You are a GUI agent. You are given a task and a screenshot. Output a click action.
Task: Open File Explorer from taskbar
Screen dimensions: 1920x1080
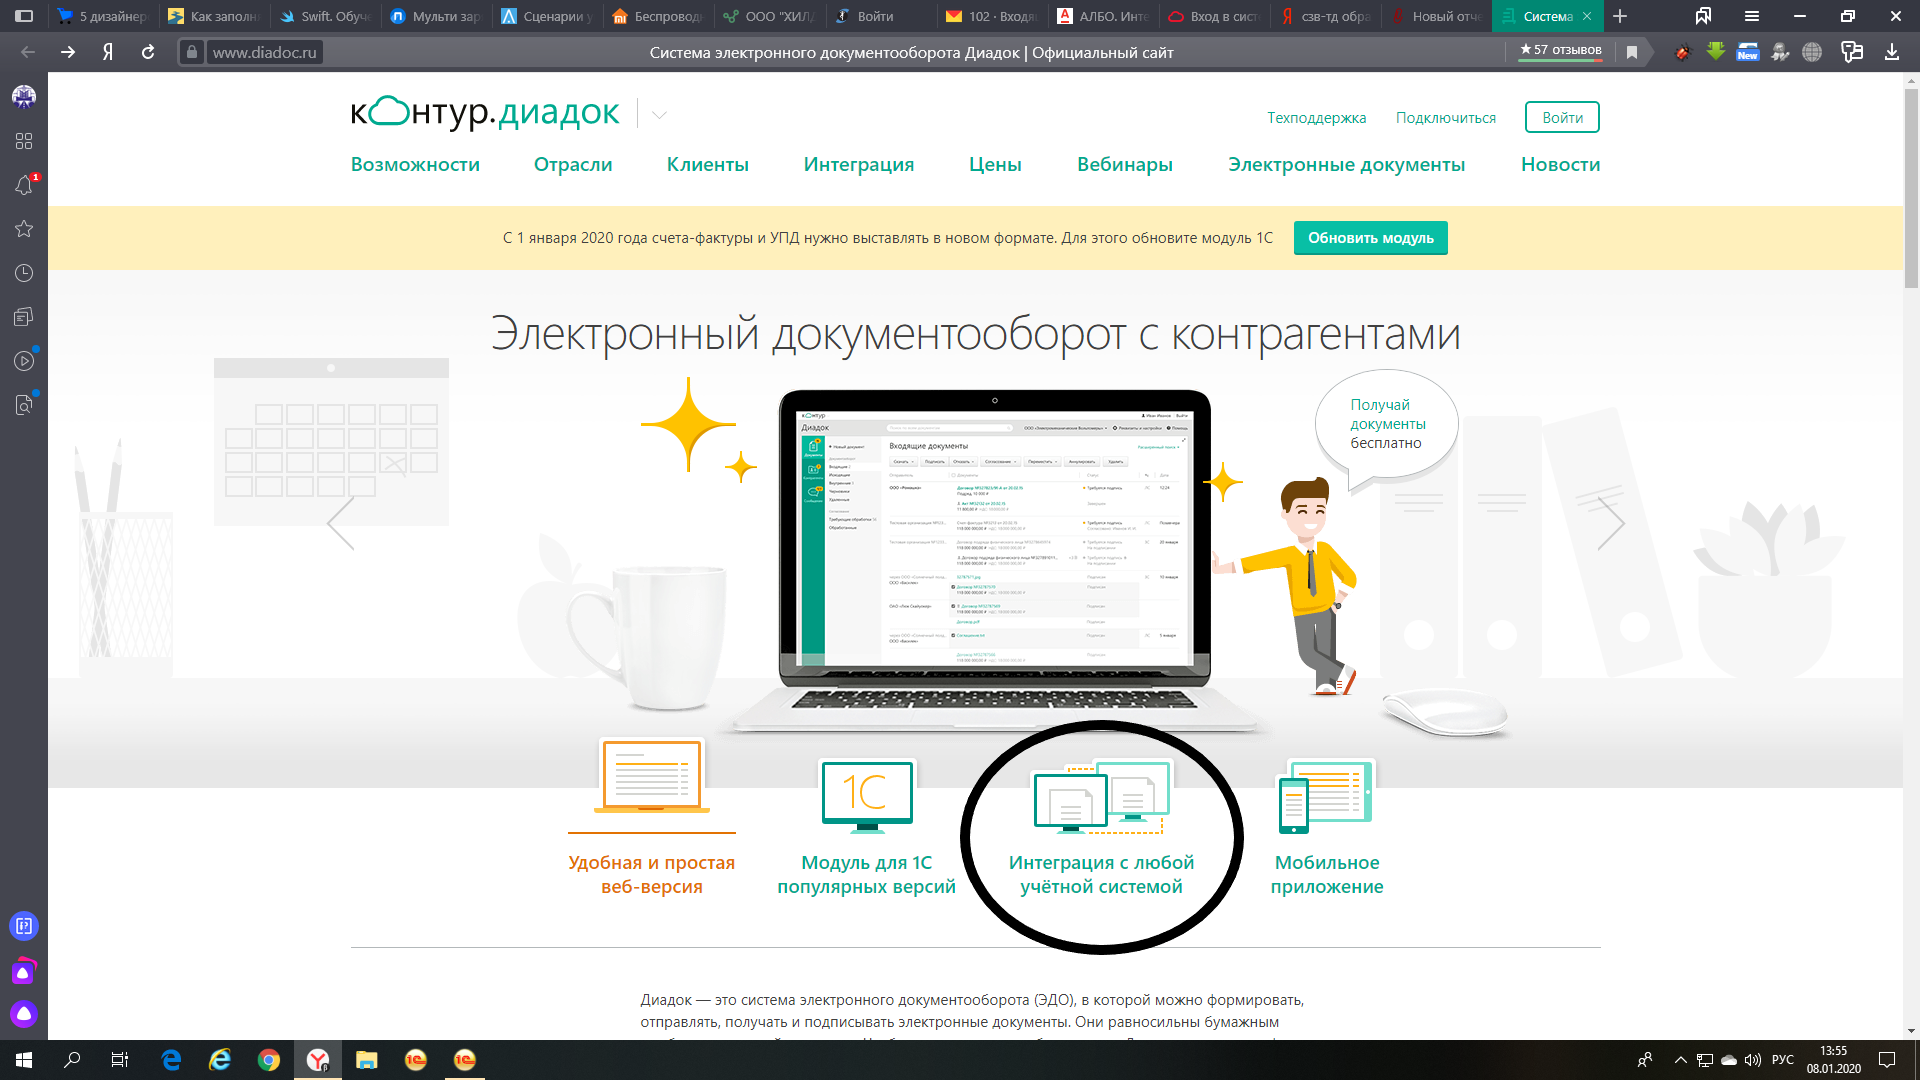pos(366,1060)
